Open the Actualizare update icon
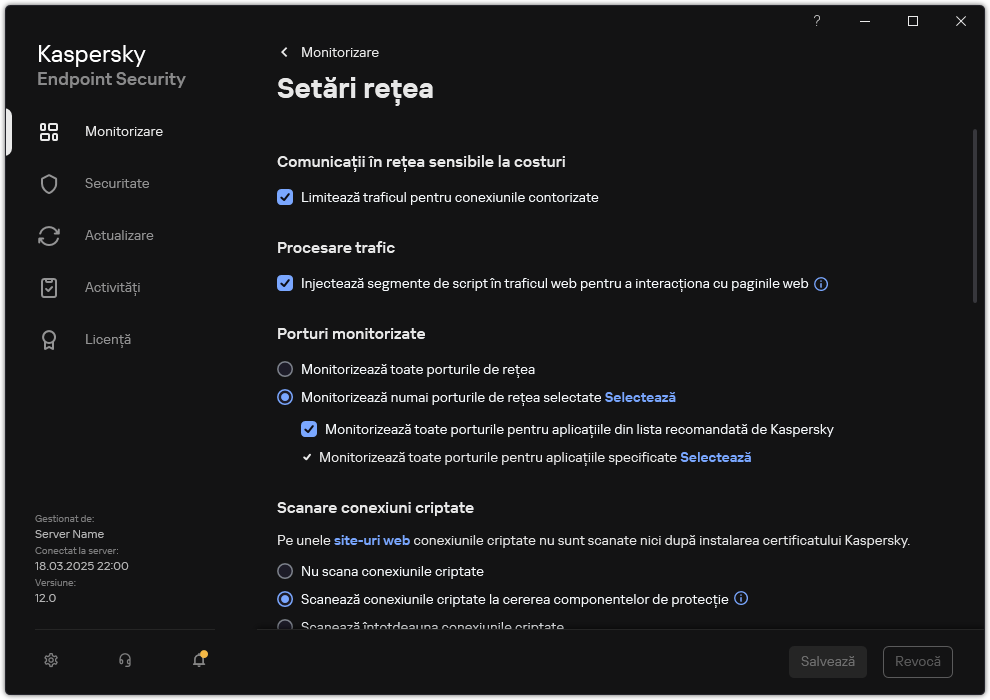The width and height of the screenshot is (990, 700). [49, 235]
